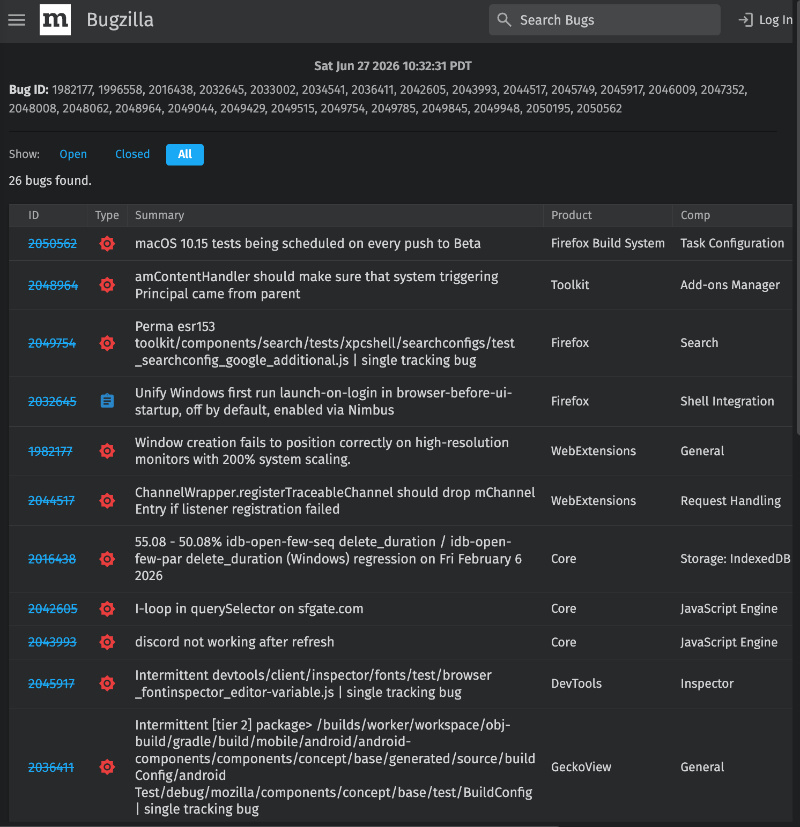Viewport: 800px width, 827px height.
Task: Click 'Firefox Build System' product cell
Action: [x=608, y=243]
